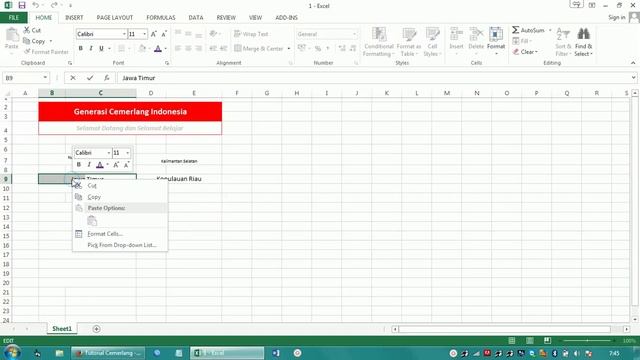Toggle Bold in the ribbon Font group
The height and width of the screenshot is (360, 640).
pyautogui.click(x=80, y=48)
